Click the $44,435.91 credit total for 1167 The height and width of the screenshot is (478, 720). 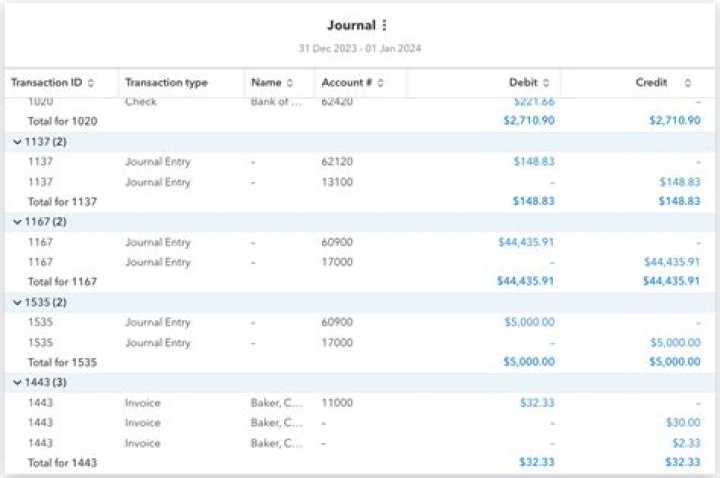671,282
